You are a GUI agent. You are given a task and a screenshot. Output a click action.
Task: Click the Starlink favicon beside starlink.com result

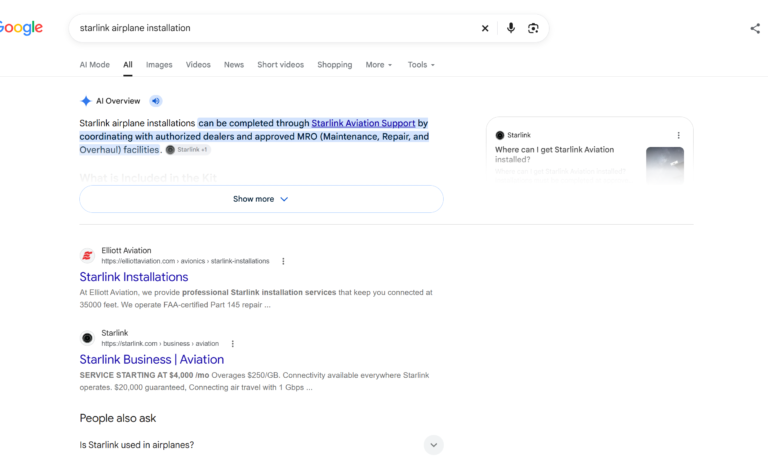click(87, 338)
